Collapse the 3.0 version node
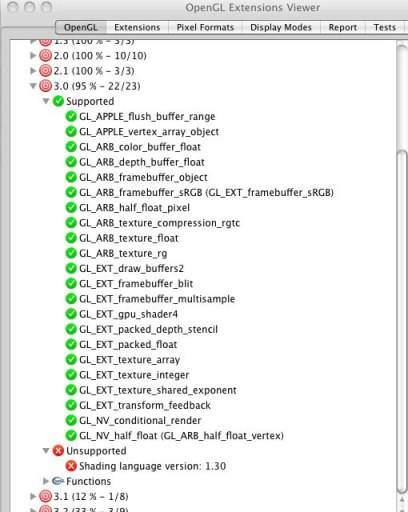The width and height of the screenshot is (408, 512). tap(33, 86)
